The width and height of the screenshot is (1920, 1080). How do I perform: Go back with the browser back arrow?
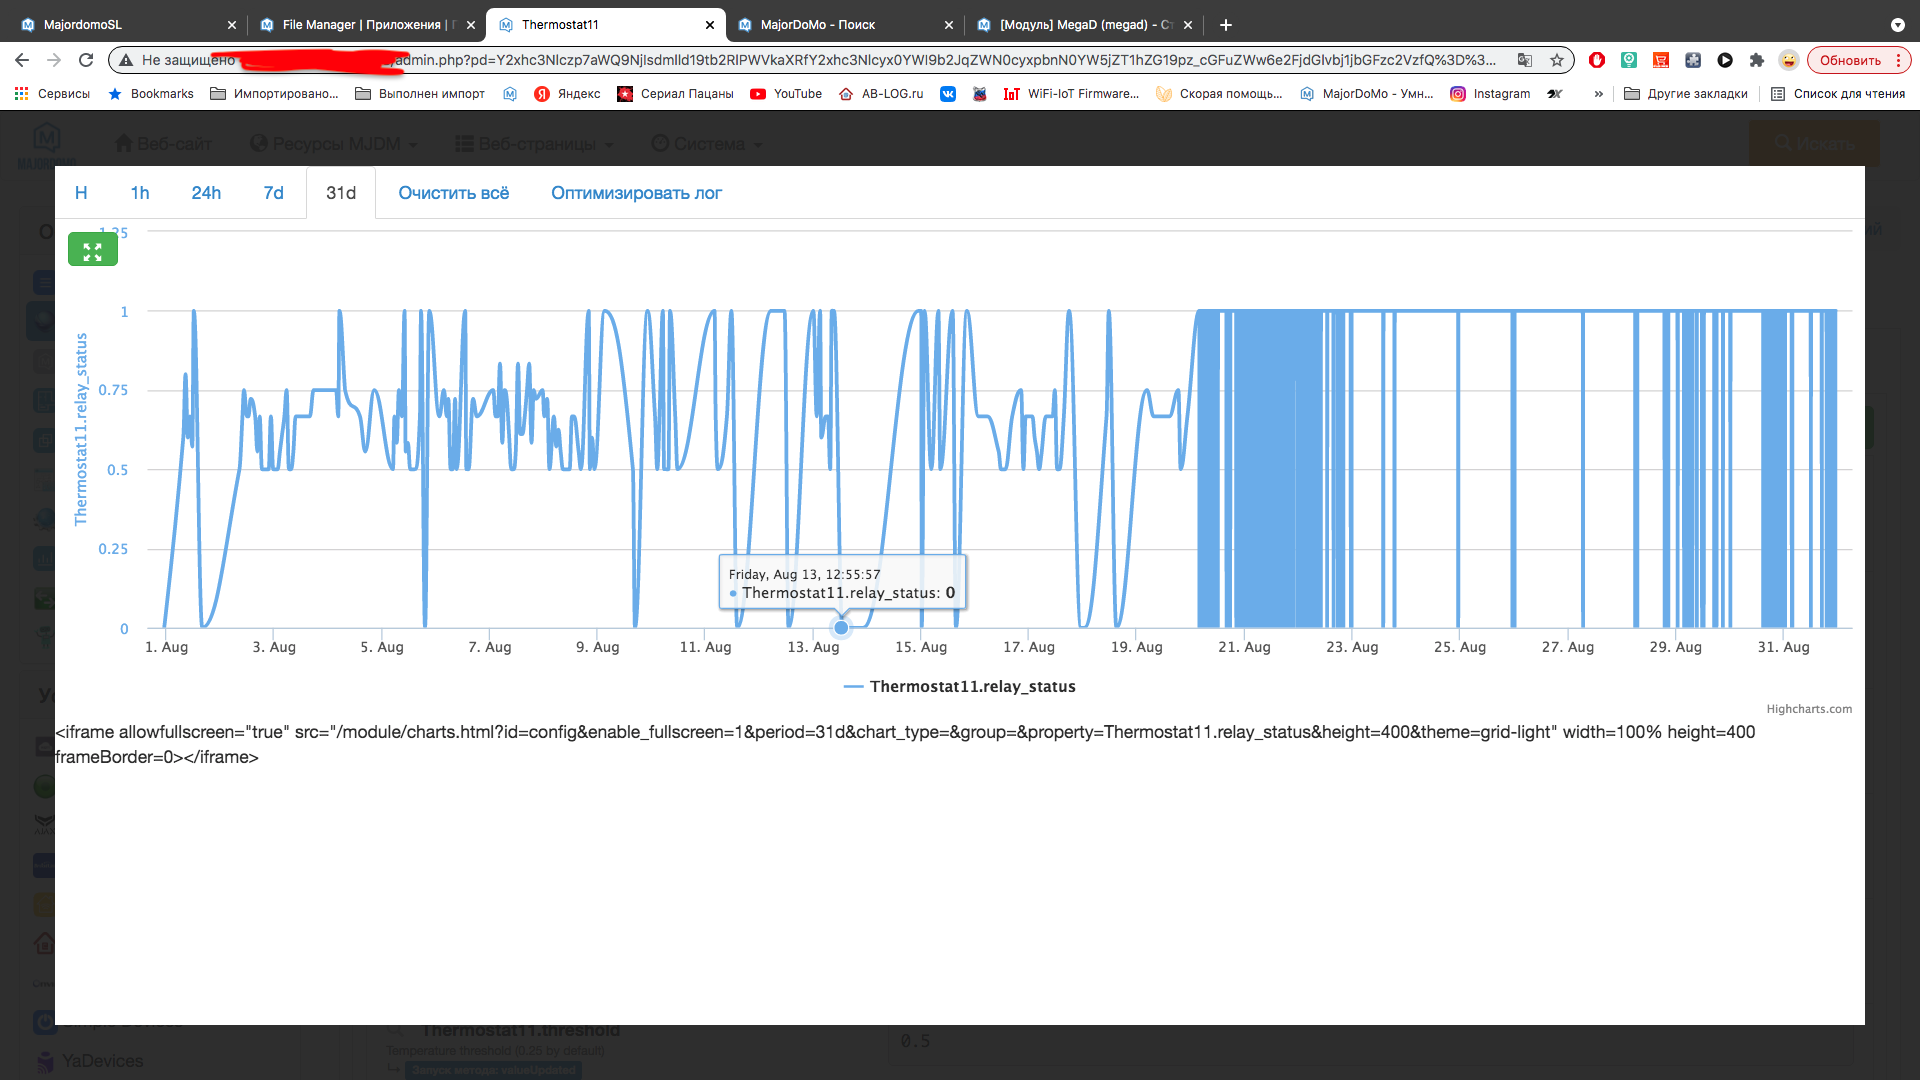click(x=22, y=60)
